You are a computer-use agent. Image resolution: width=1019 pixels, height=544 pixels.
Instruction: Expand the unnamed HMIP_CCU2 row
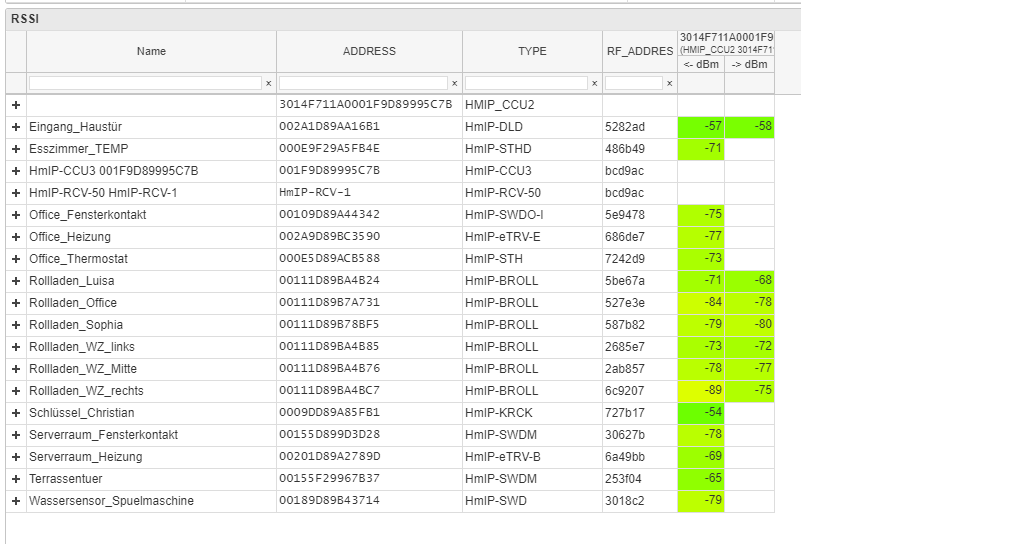coord(16,105)
